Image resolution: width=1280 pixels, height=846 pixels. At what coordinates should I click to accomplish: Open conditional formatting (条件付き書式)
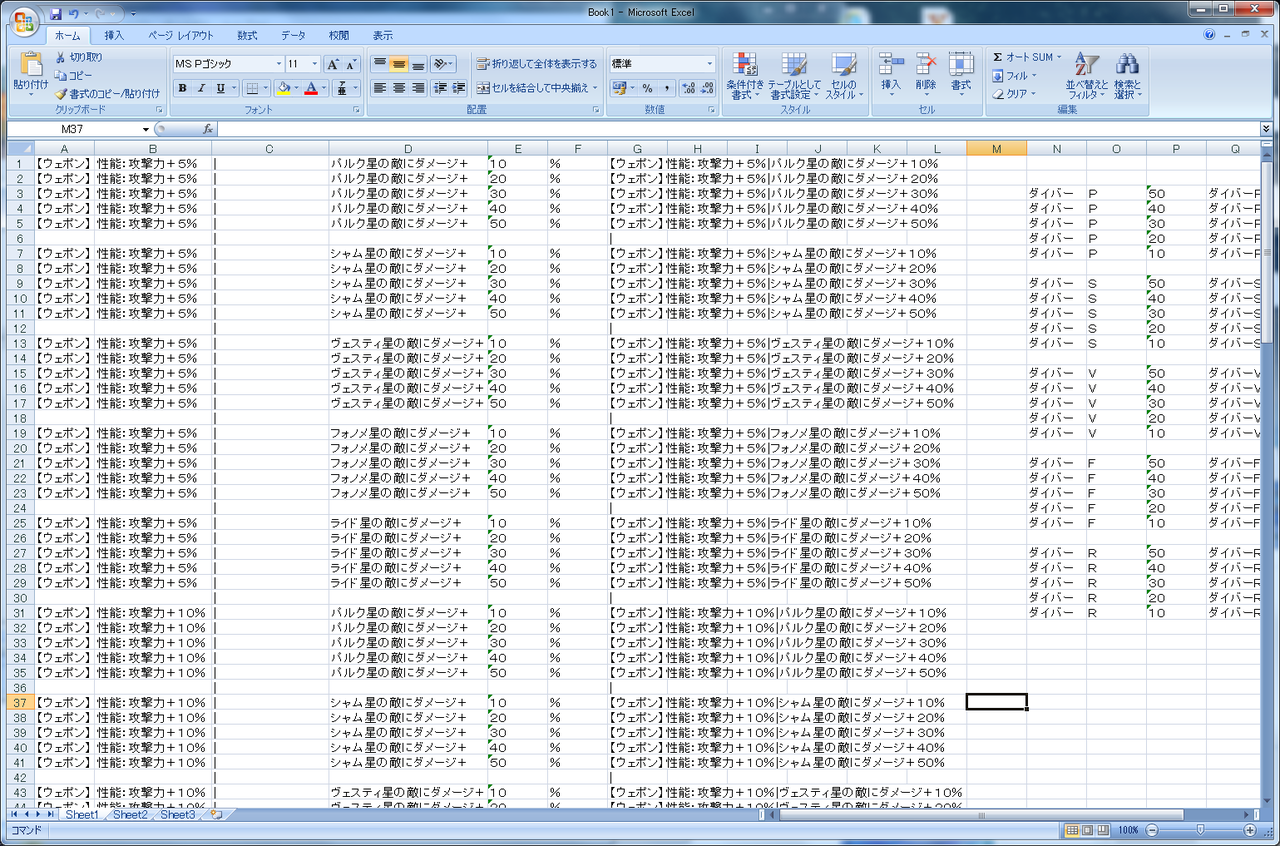tap(745, 75)
